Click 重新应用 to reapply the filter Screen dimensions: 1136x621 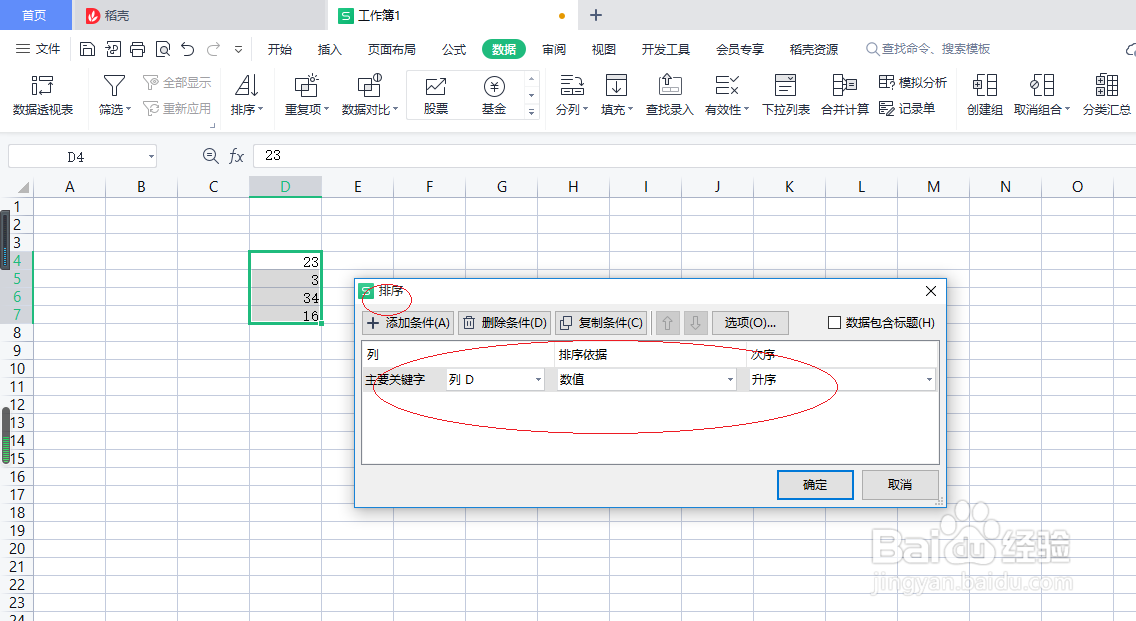click(x=178, y=108)
